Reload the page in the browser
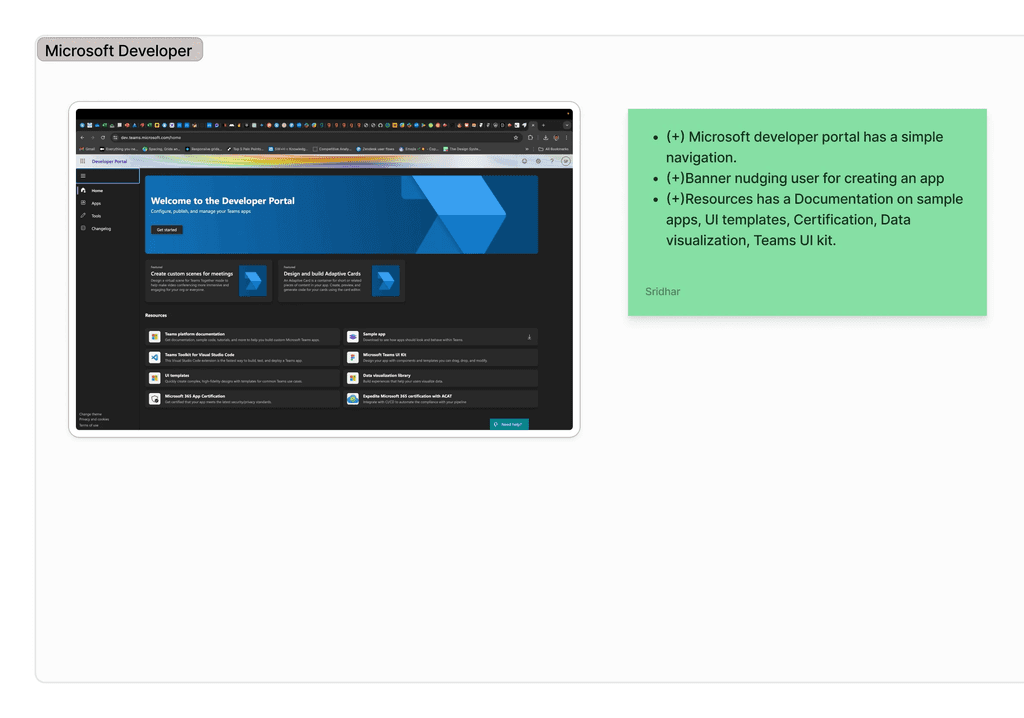Viewport: 1024px width, 718px height. click(103, 137)
